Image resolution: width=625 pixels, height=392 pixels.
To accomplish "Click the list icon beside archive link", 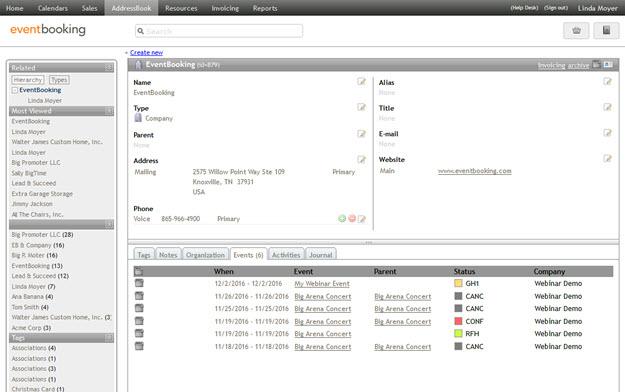I will point(596,65).
